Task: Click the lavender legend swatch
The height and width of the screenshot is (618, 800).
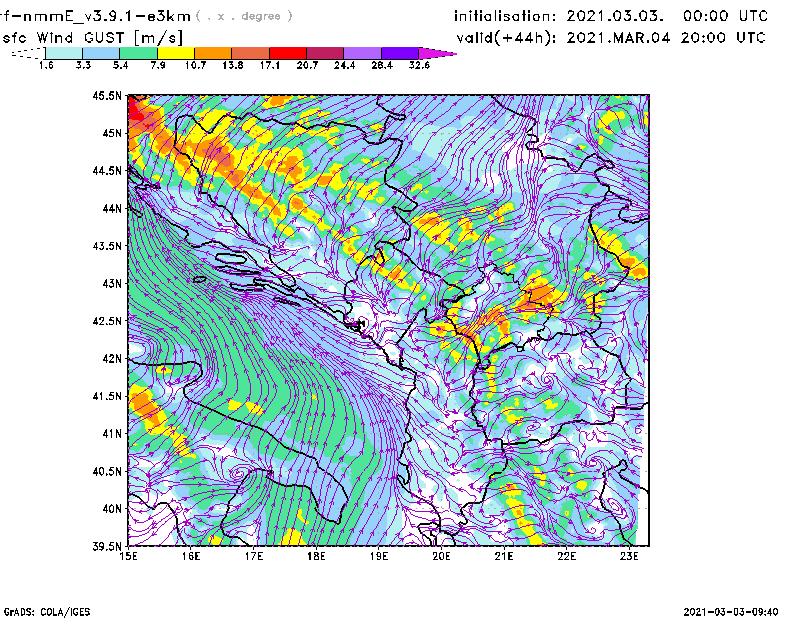Action: (x=363, y=53)
